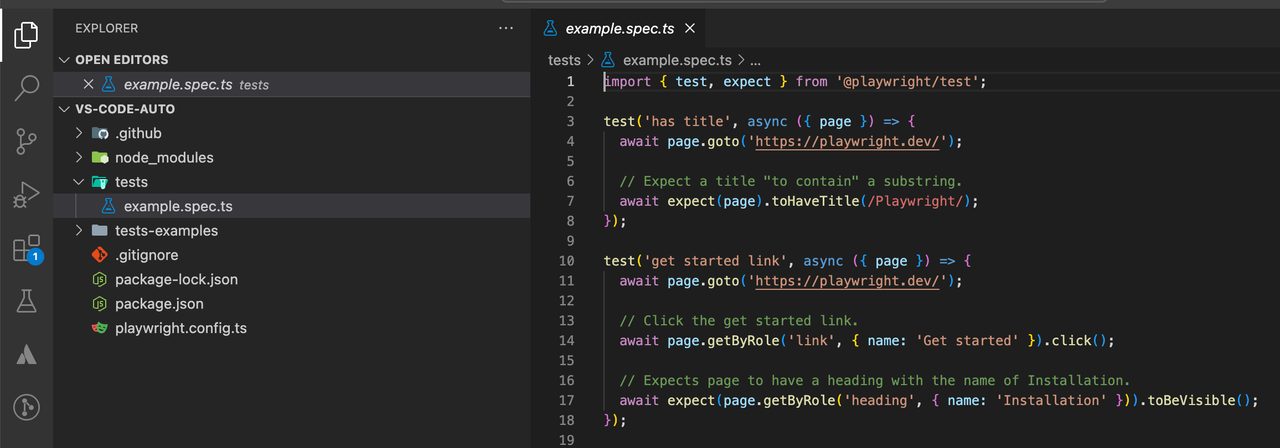Screen dimensions: 1280x448
Task: Open the Atlassian activity bar icon
Action: (x=26, y=354)
